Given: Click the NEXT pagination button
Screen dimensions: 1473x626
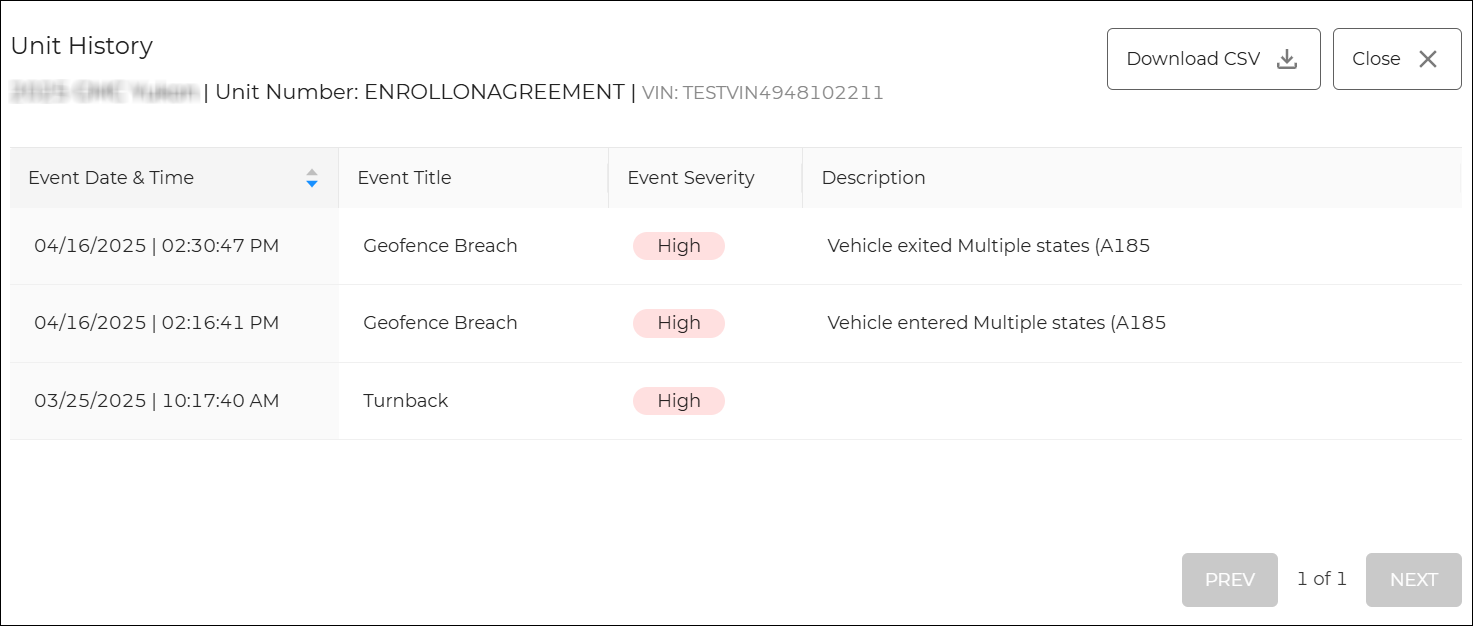Looking at the screenshot, I should [1413, 580].
